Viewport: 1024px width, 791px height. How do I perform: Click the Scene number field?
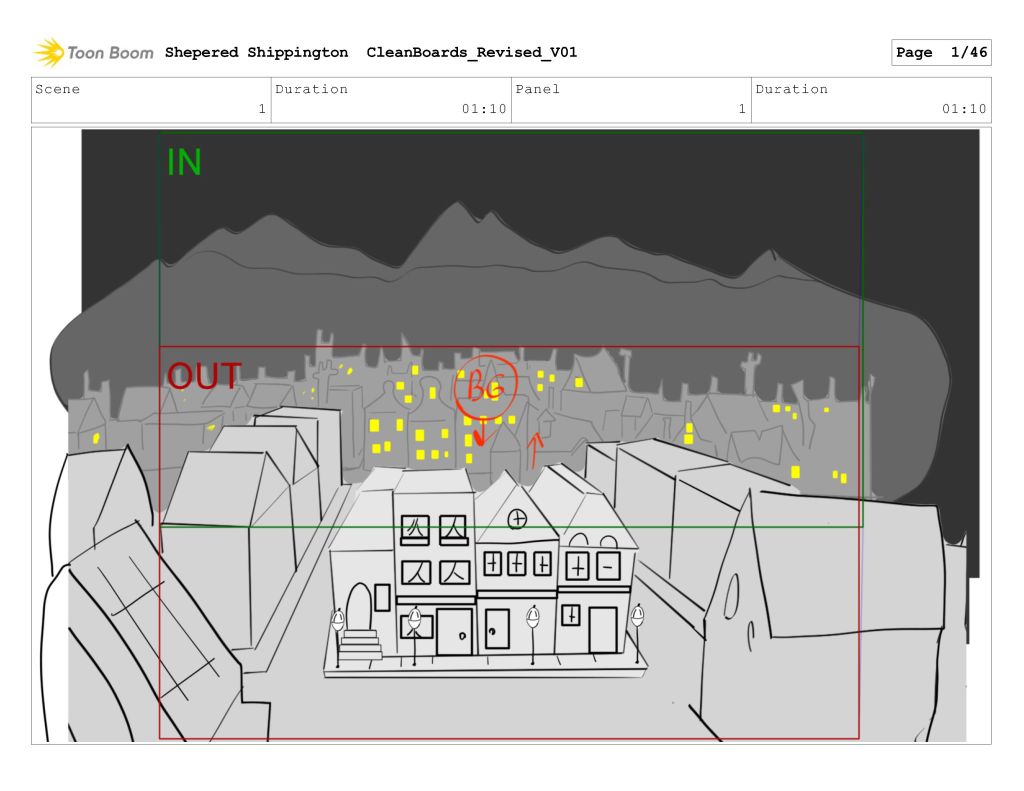(151, 100)
